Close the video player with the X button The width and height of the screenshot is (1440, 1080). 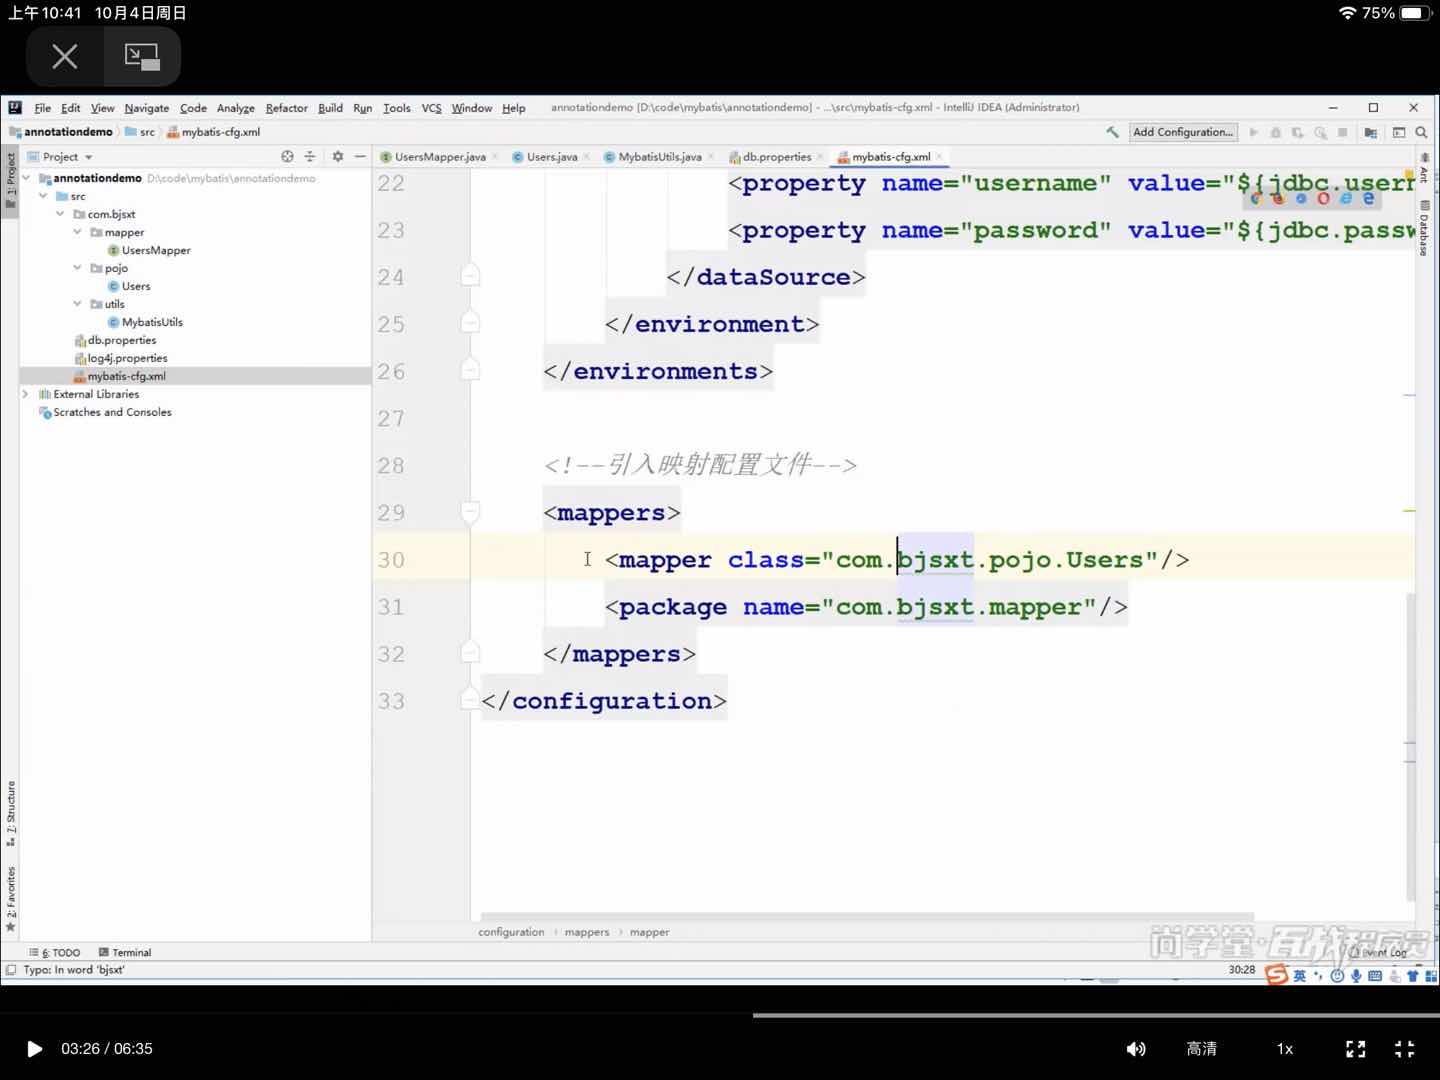tap(65, 56)
